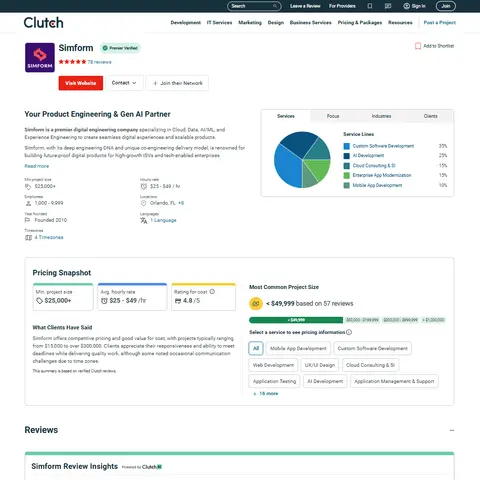
Task: Collapse the Reviews section
Action: coord(452,430)
